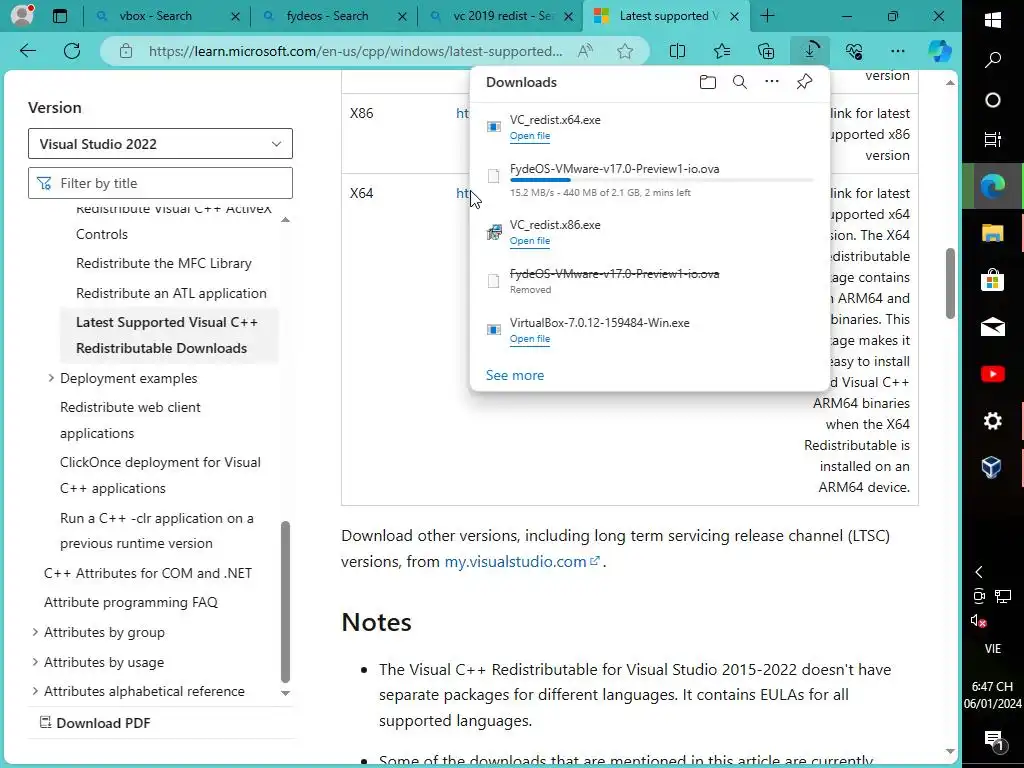Image resolution: width=1024 pixels, height=768 pixels.
Task: Open Browser essentials heart icon
Action: tap(854, 51)
